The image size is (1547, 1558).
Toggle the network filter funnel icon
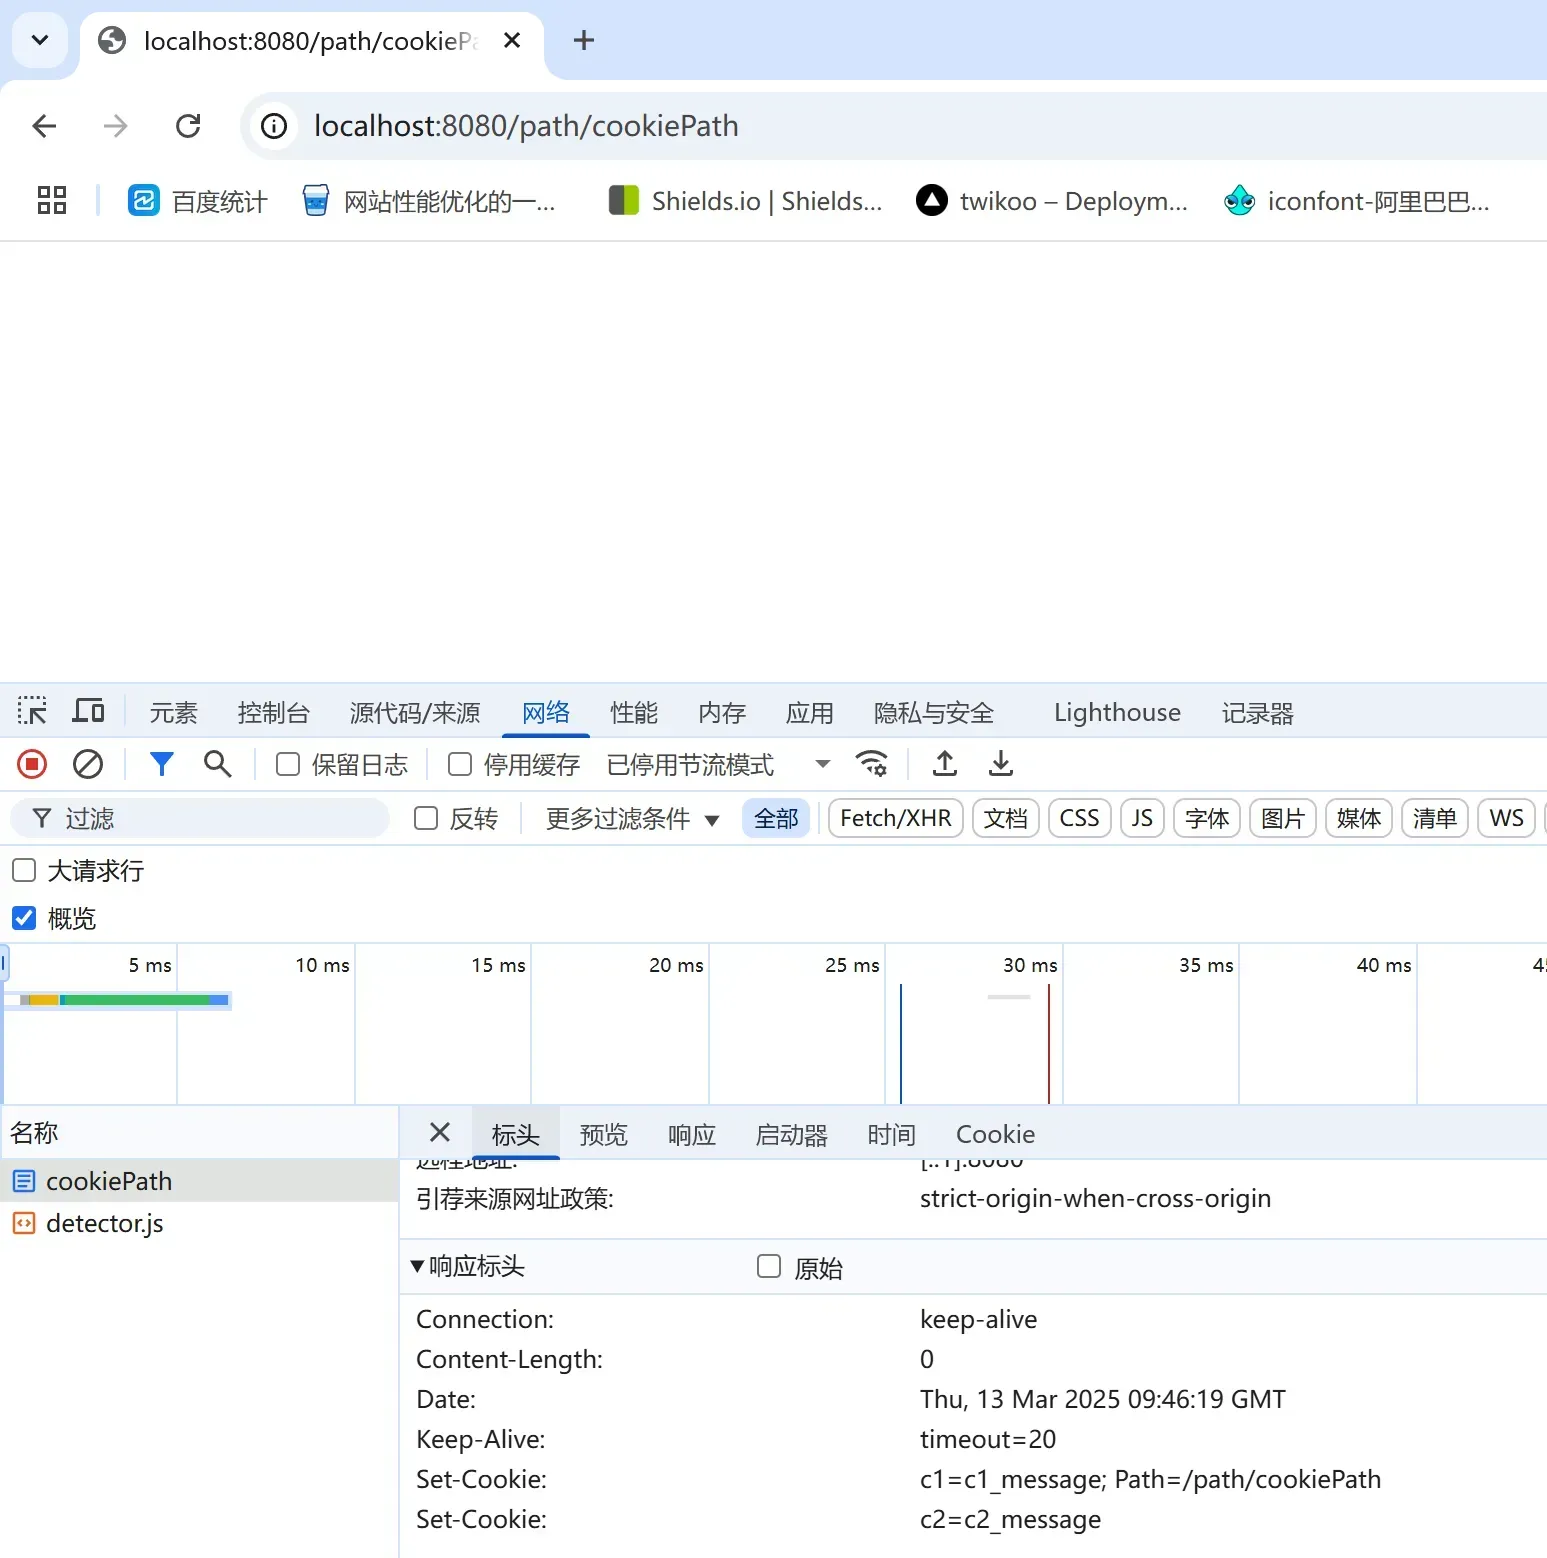coord(161,765)
